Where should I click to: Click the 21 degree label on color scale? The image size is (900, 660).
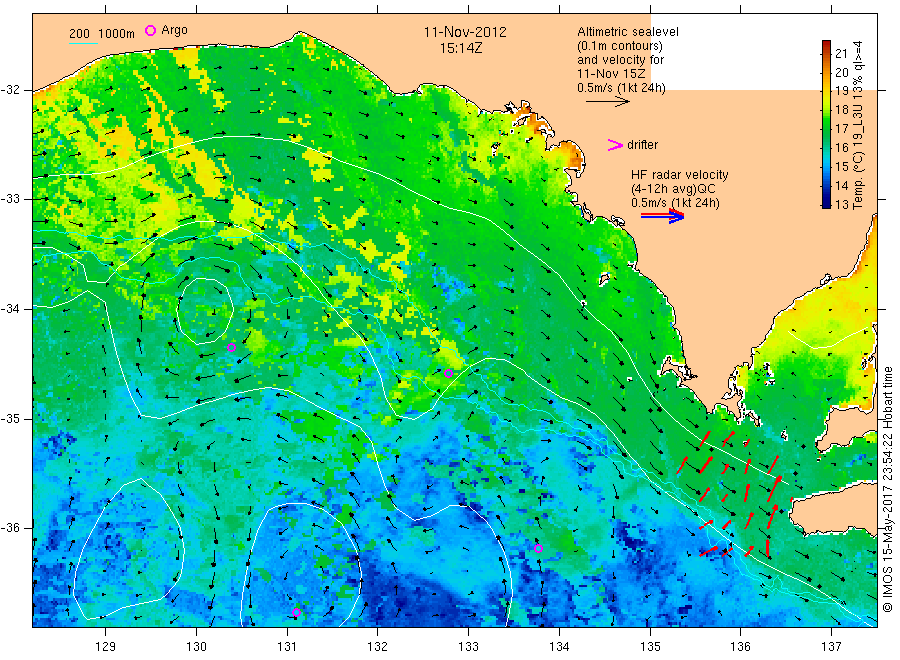pos(841,53)
